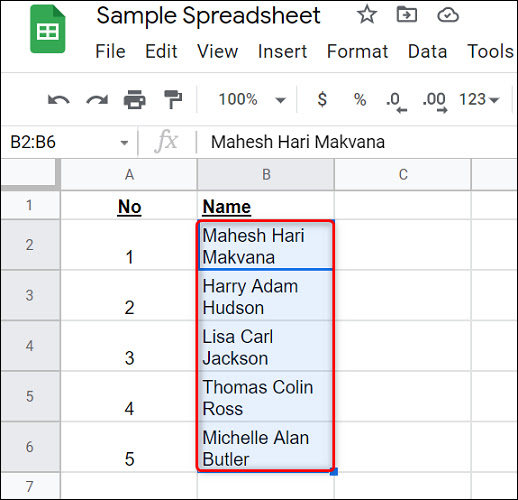Click the Redo arrow icon
The height and width of the screenshot is (500, 518).
tap(97, 100)
